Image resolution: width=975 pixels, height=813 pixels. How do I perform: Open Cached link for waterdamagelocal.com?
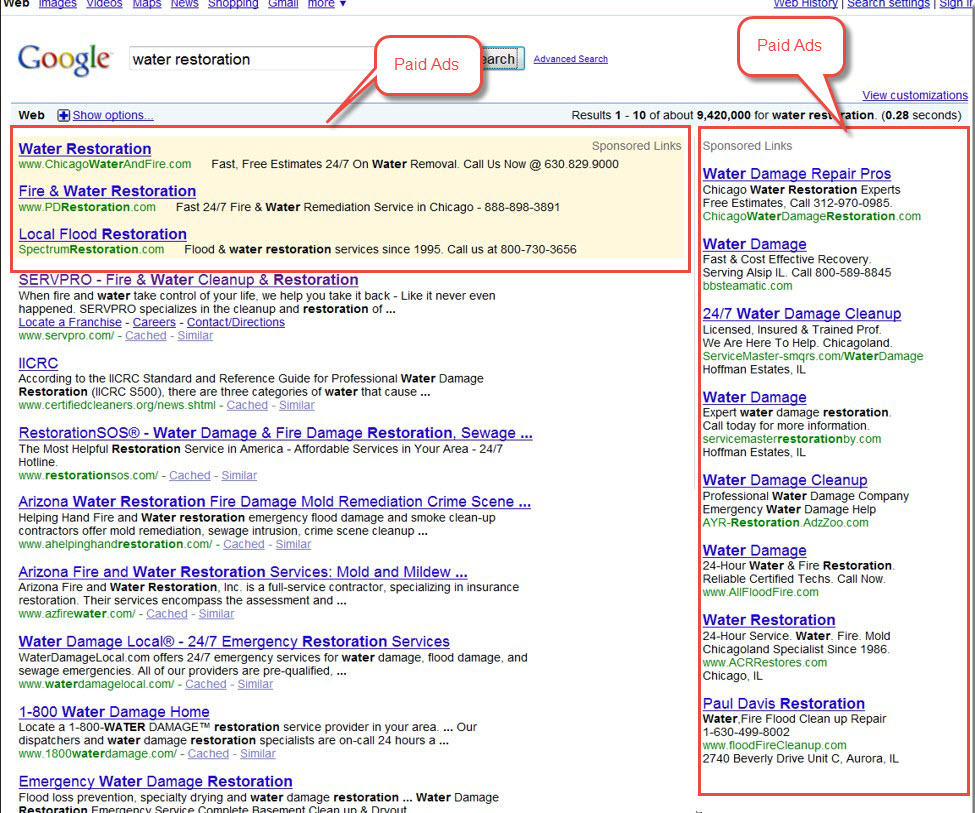pos(205,684)
